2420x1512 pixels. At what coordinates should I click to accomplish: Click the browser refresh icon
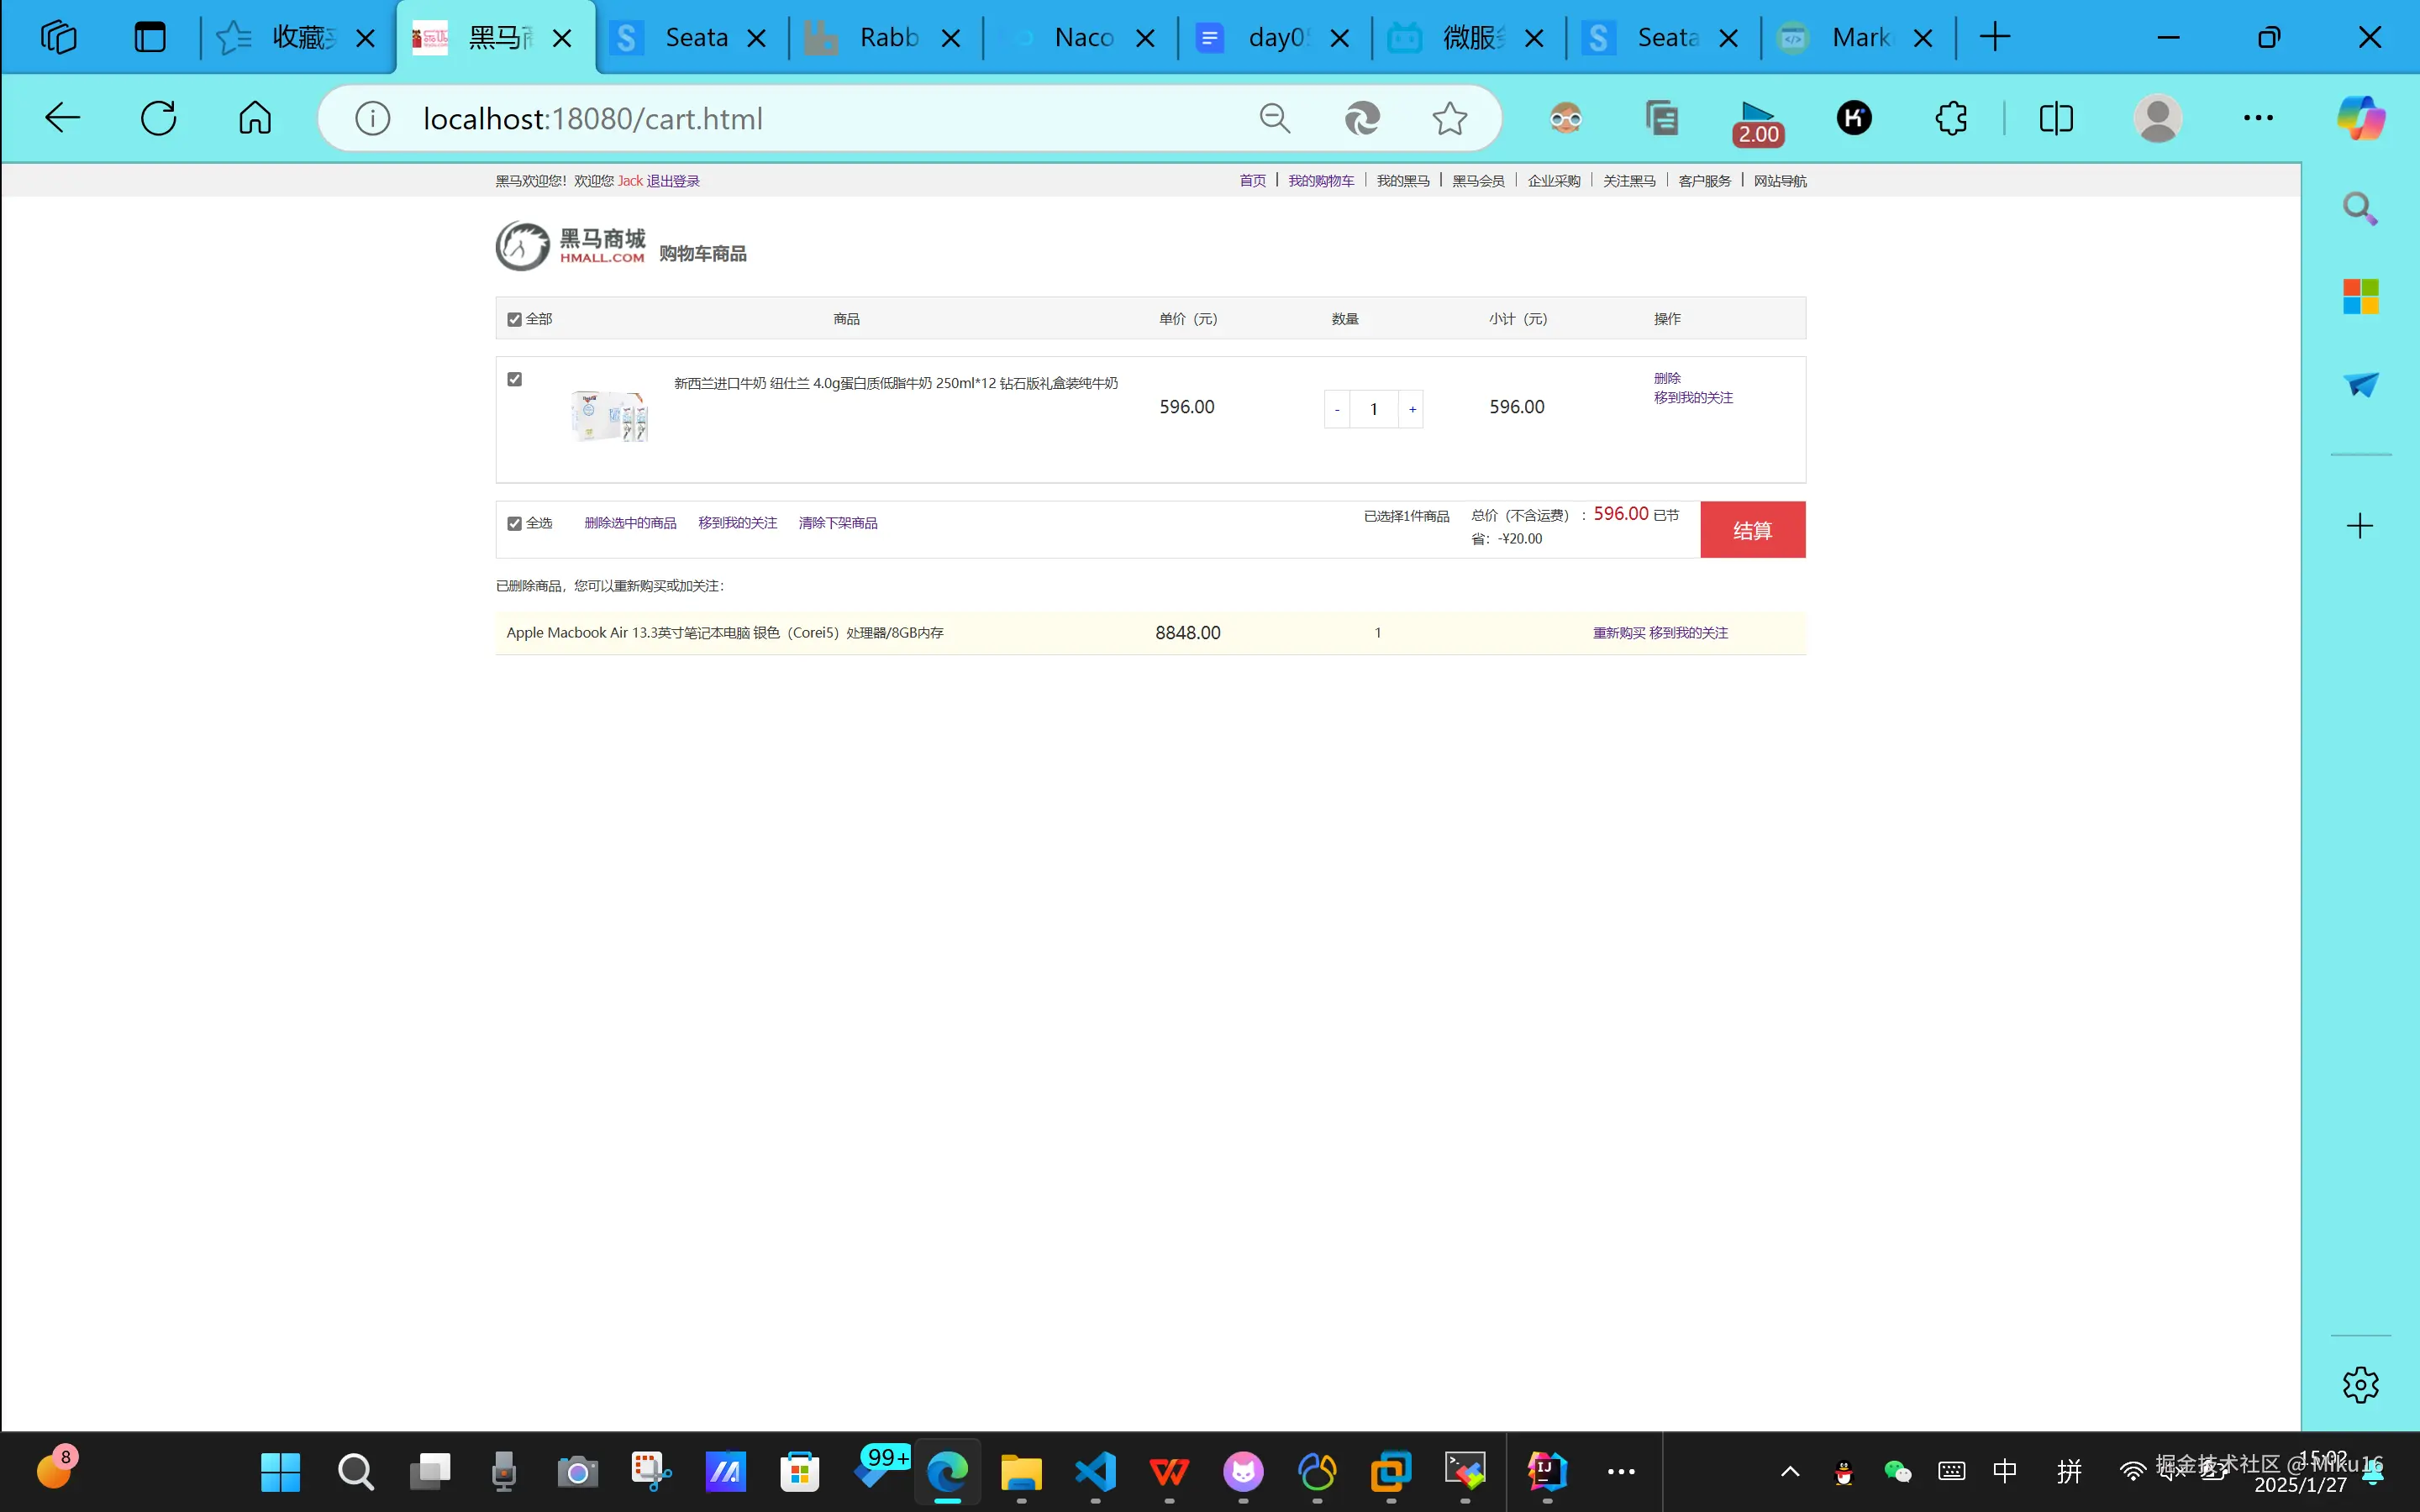point(158,118)
